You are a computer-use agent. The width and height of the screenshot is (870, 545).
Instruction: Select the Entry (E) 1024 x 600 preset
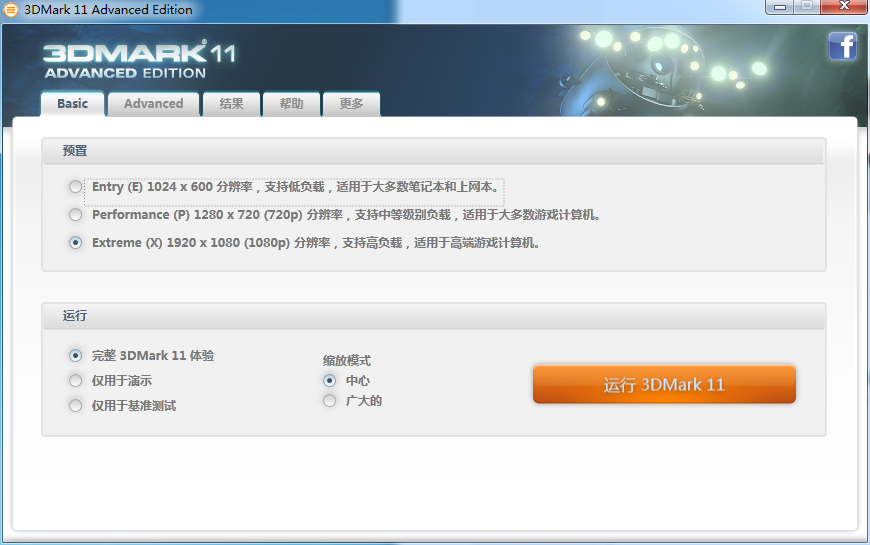click(75, 186)
